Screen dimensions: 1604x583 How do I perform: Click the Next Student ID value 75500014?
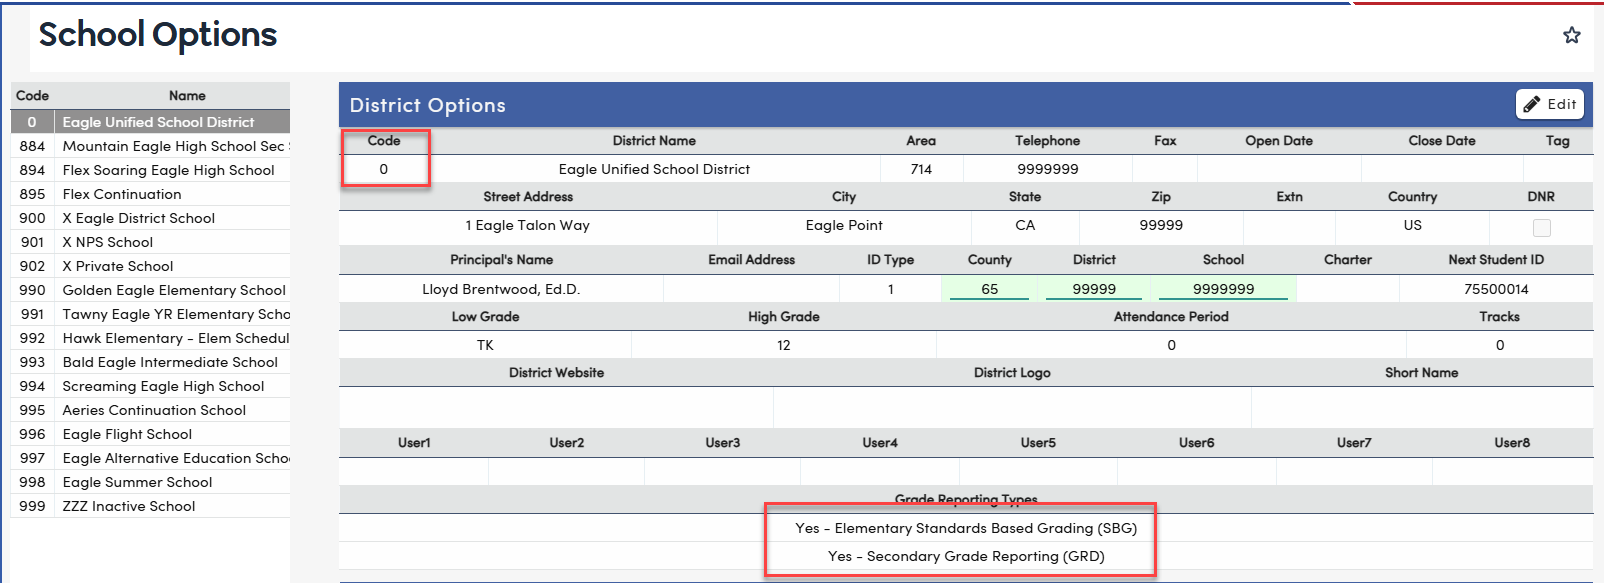[x=1496, y=289]
